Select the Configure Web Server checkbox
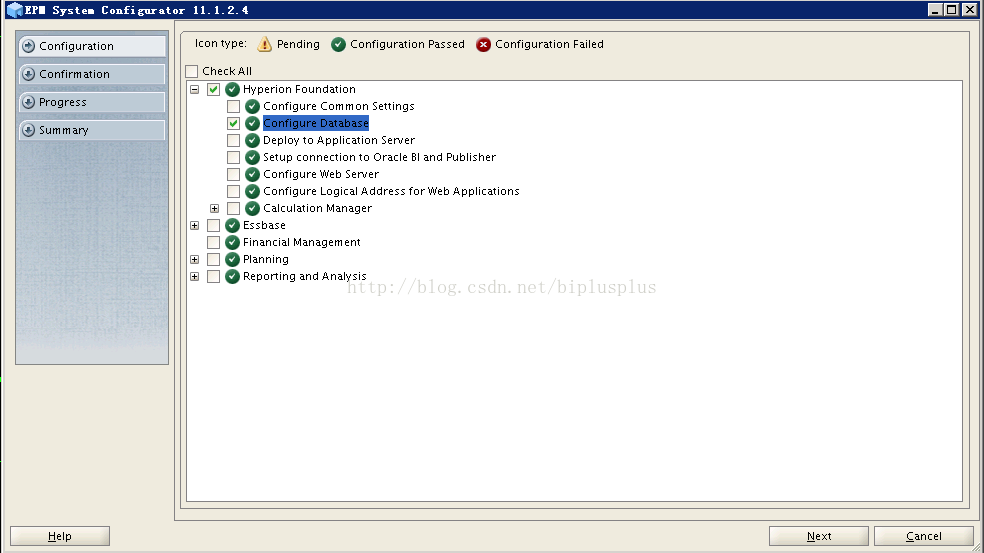 (x=233, y=174)
